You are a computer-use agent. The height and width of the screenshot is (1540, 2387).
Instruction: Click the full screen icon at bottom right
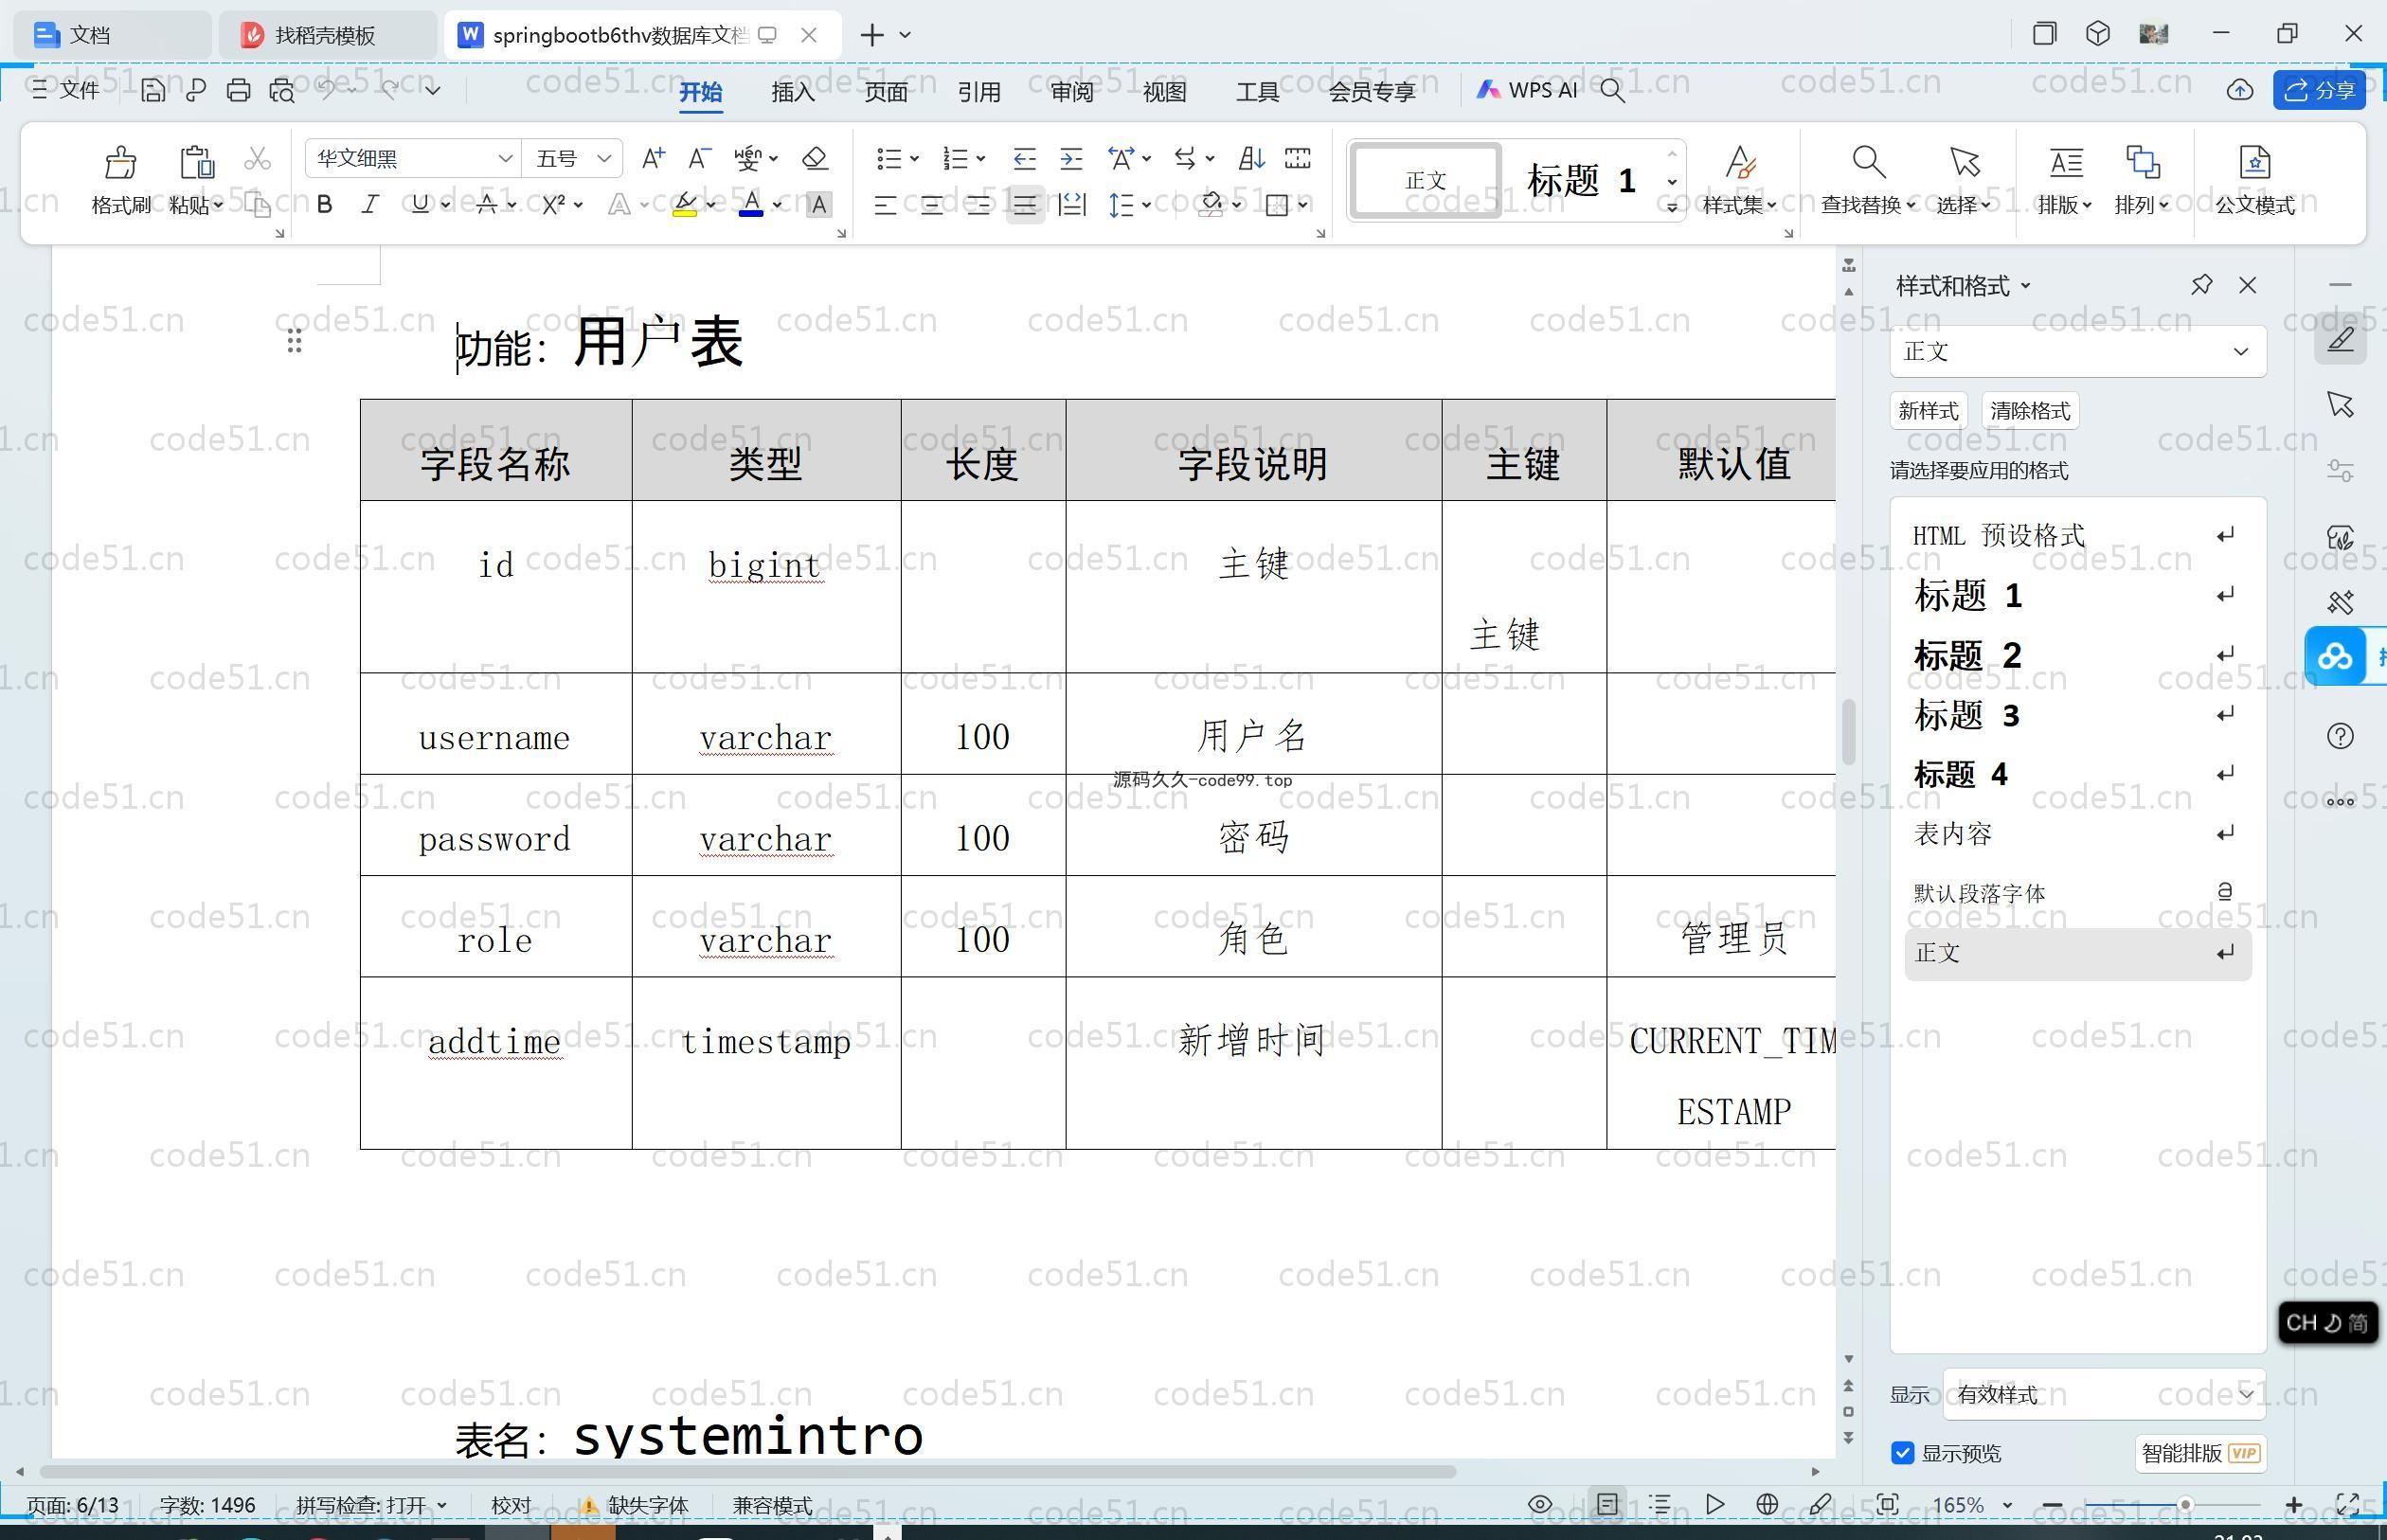[2347, 1504]
